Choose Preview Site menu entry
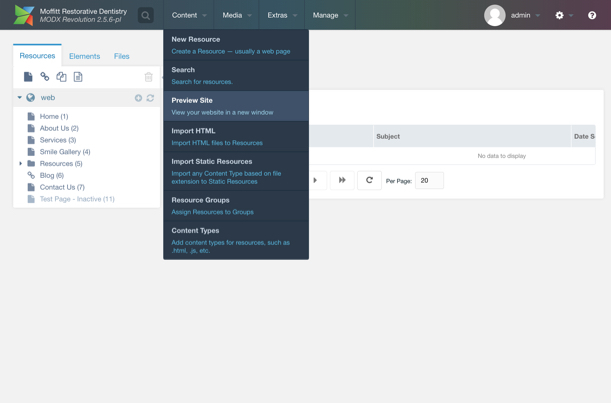 pos(236,106)
